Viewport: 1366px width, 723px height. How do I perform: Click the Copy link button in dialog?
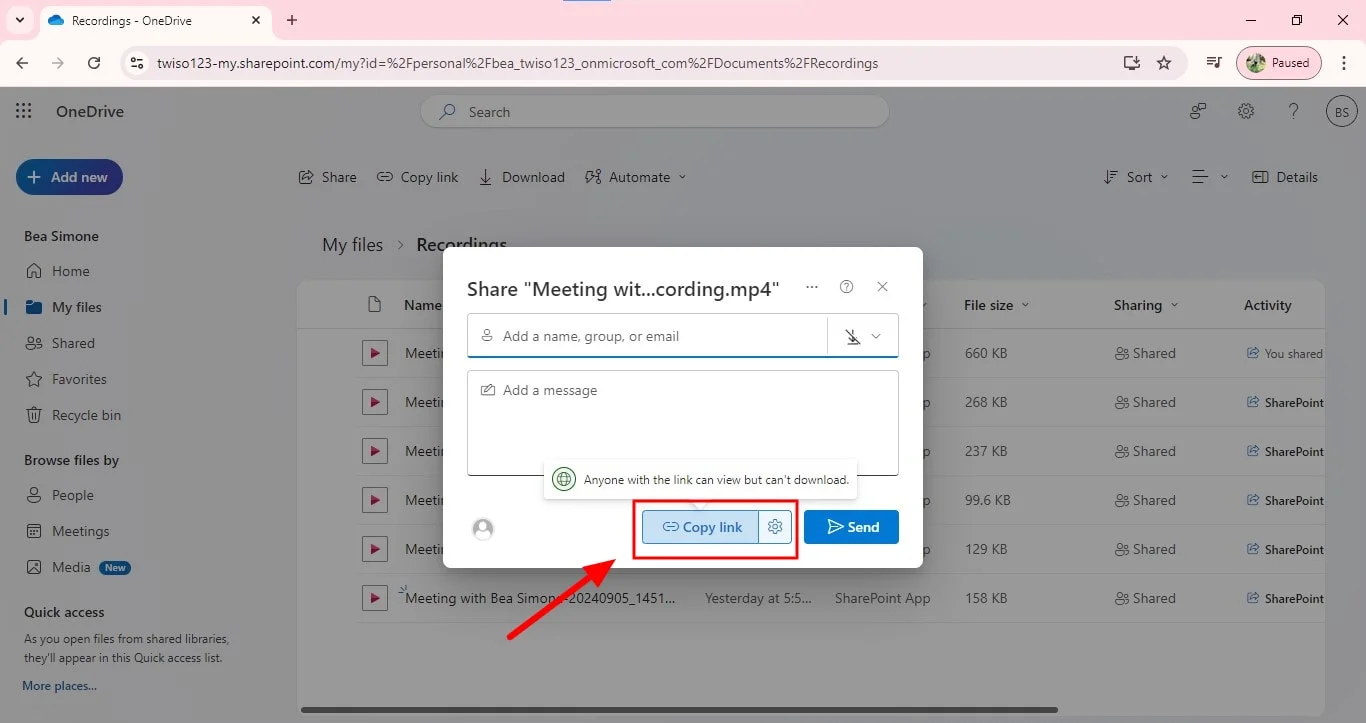(x=702, y=527)
